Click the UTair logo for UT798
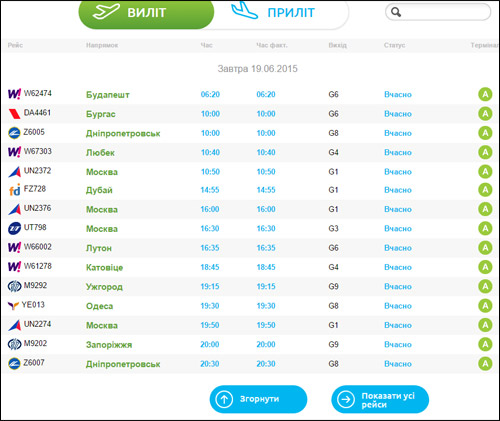Screen dimensions: 500x421 click(x=14, y=228)
